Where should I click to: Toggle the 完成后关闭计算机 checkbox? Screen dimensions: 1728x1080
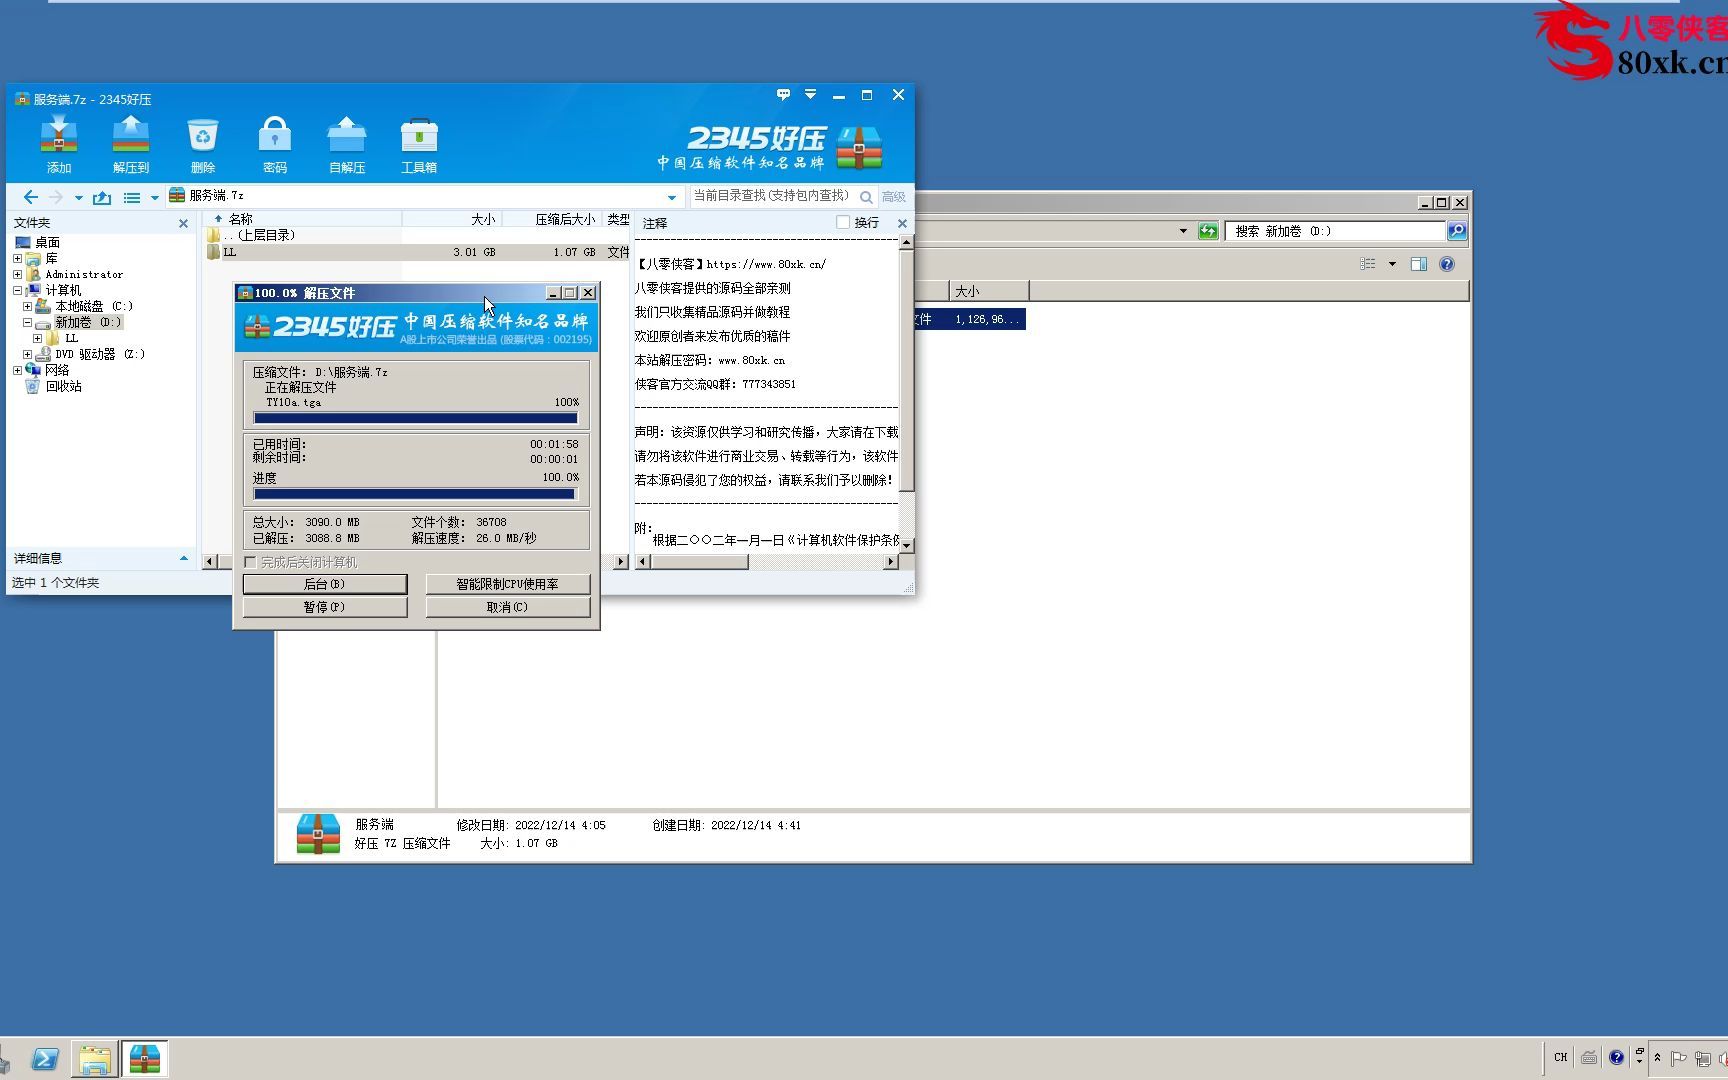pyautogui.click(x=250, y=562)
